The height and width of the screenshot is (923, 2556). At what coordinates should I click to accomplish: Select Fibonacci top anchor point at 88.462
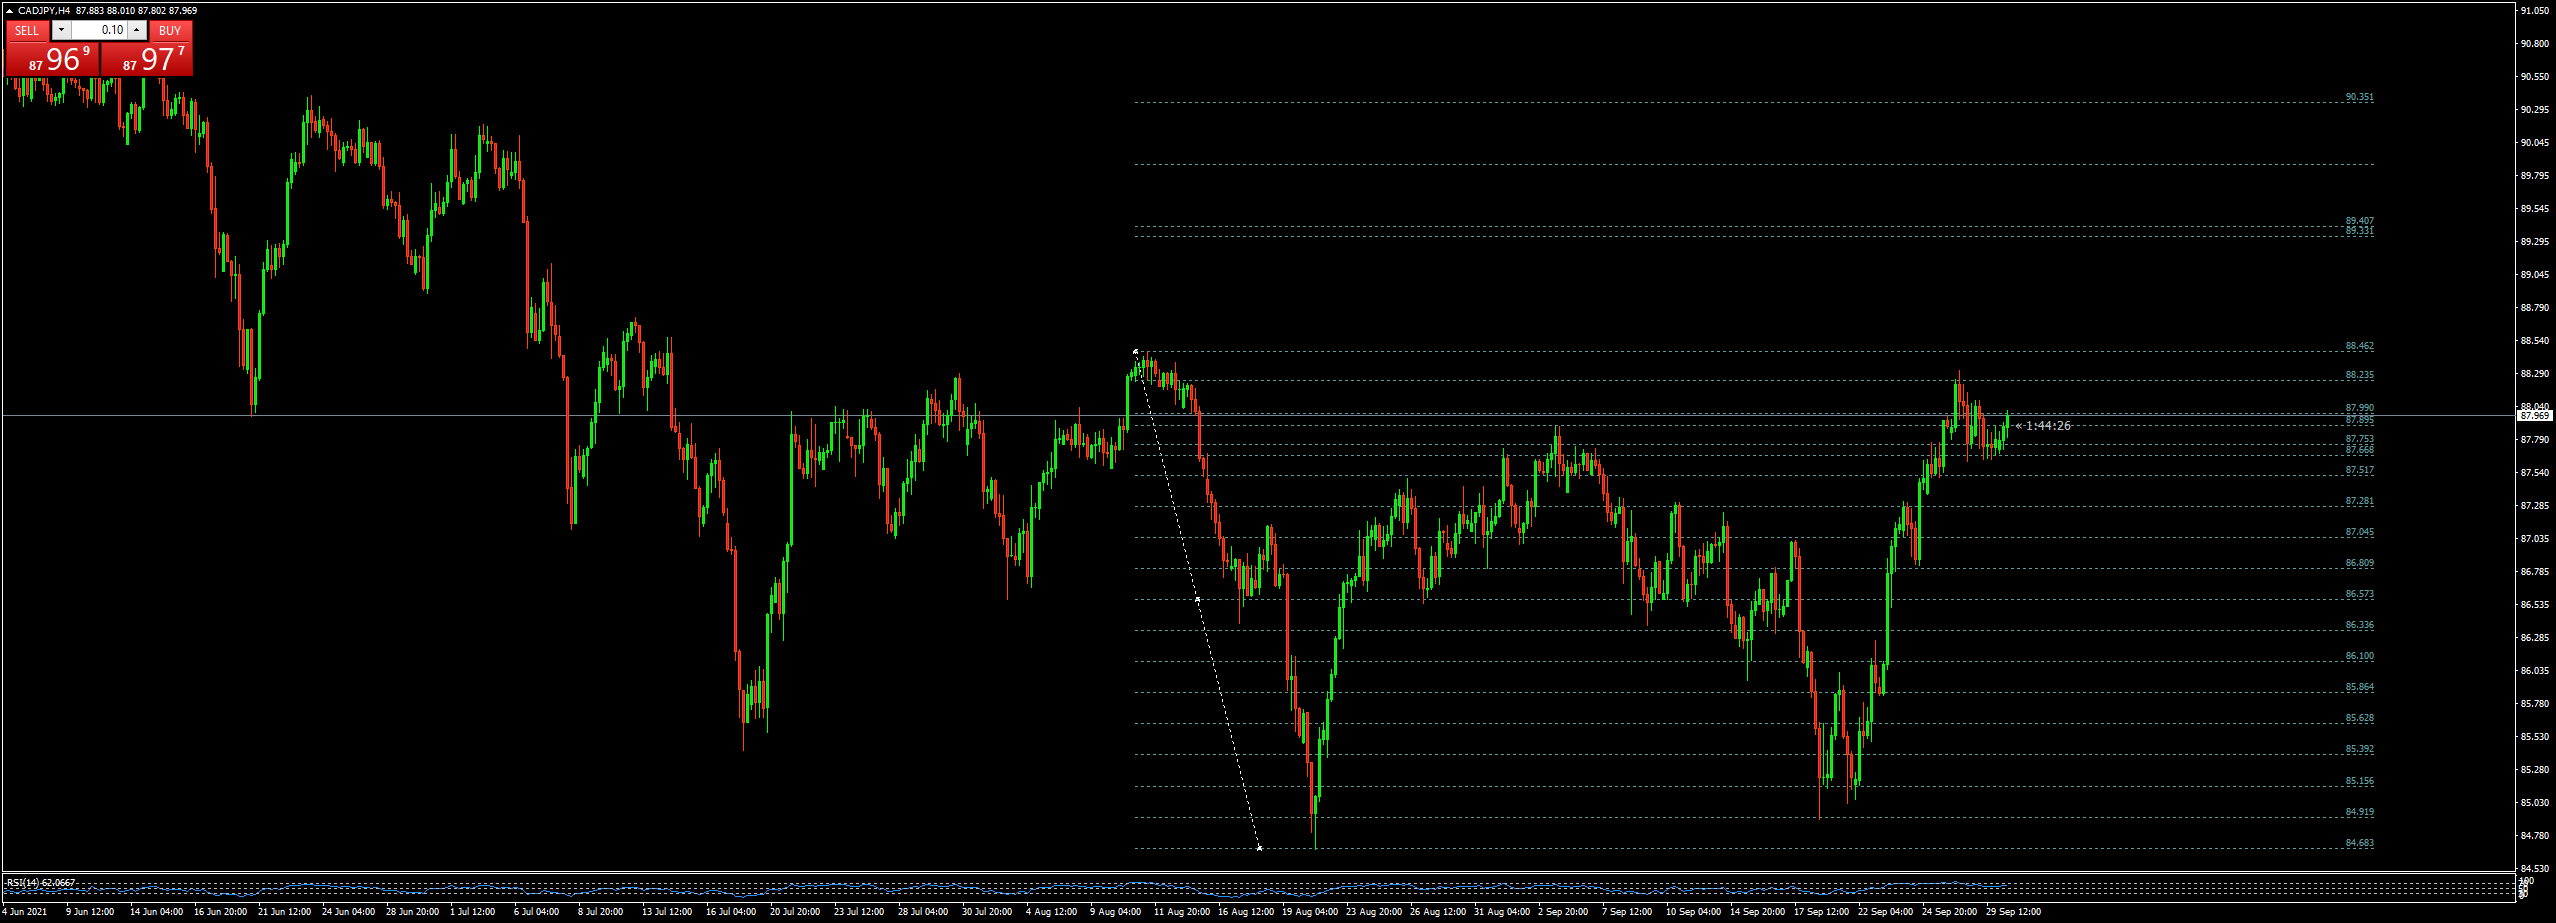pyautogui.click(x=1135, y=352)
